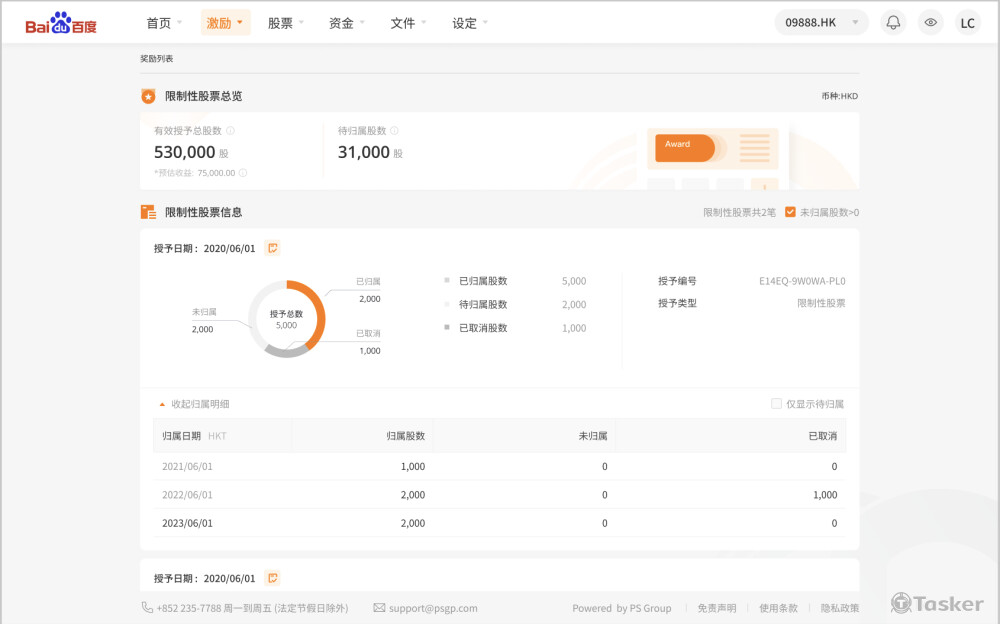
Task: Click the shield icon beside 限制性股票总览
Action: [x=147, y=96]
